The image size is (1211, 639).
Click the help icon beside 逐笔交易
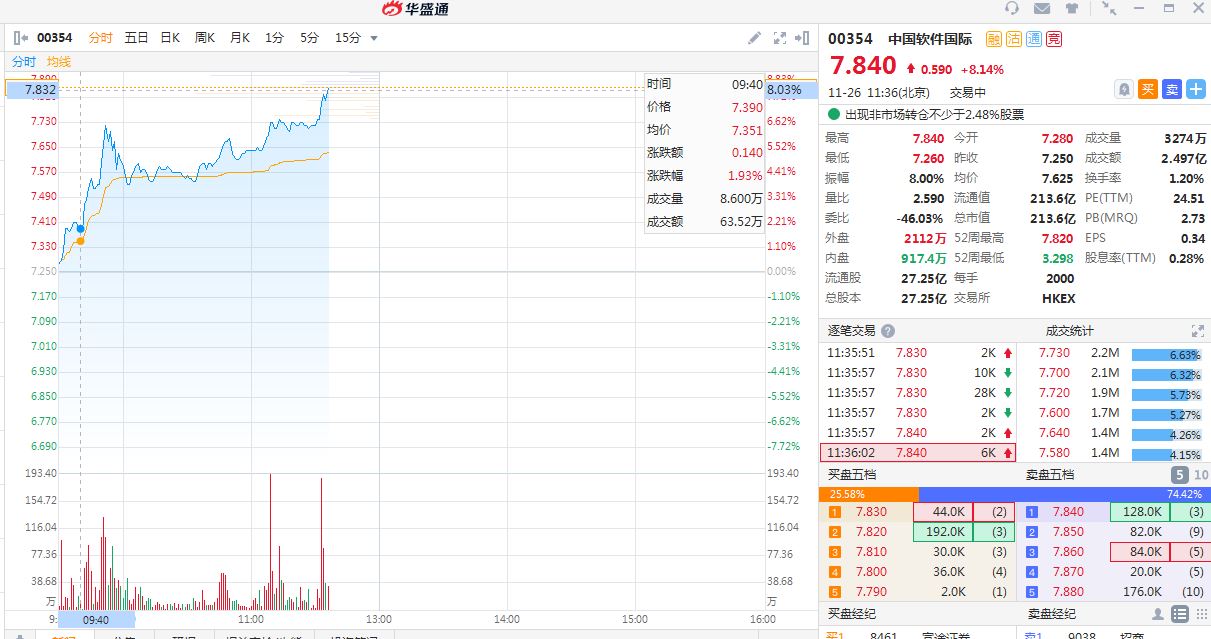(888, 331)
